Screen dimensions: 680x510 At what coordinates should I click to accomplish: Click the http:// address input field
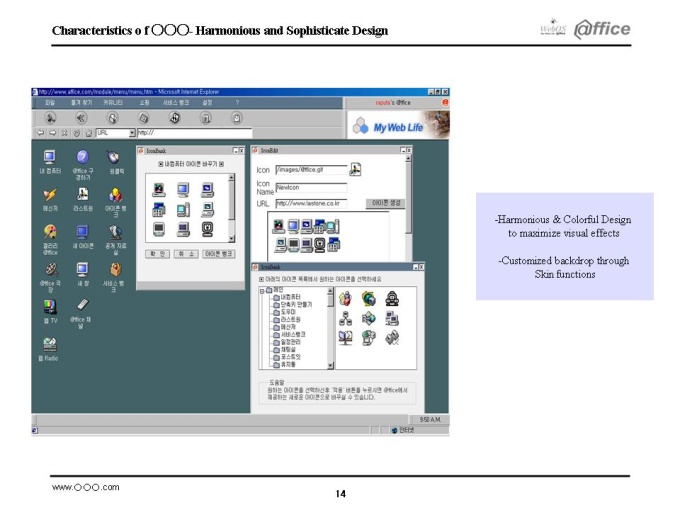pyautogui.click(x=194, y=133)
